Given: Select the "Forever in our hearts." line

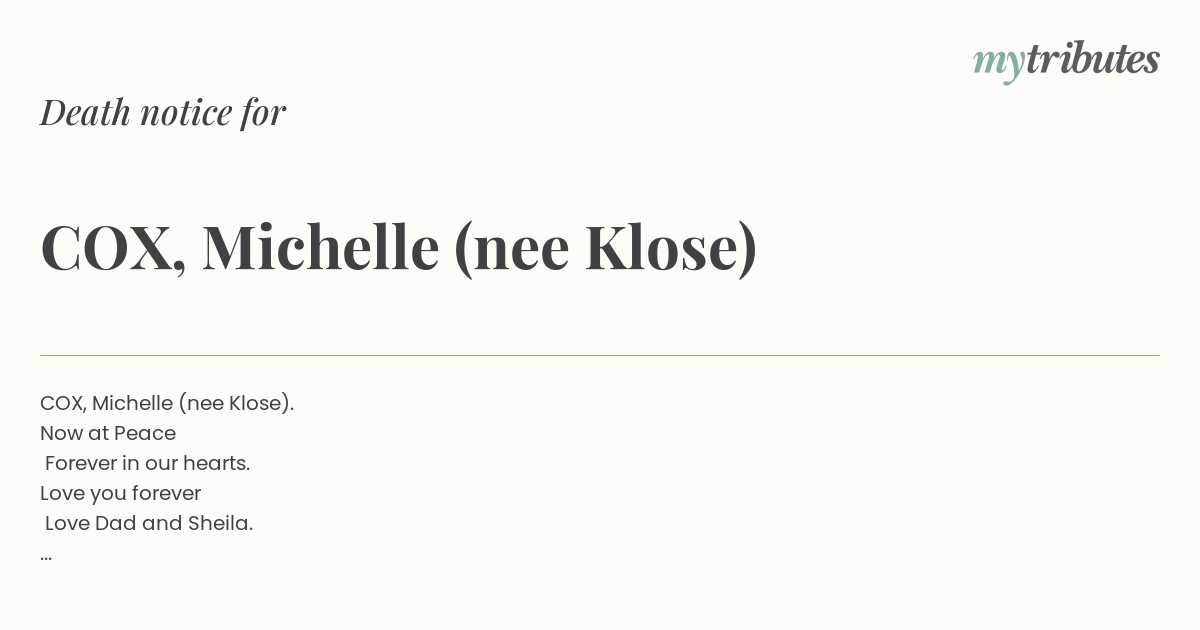Looking at the screenshot, I should pyautogui.click(x=147, y=463).
